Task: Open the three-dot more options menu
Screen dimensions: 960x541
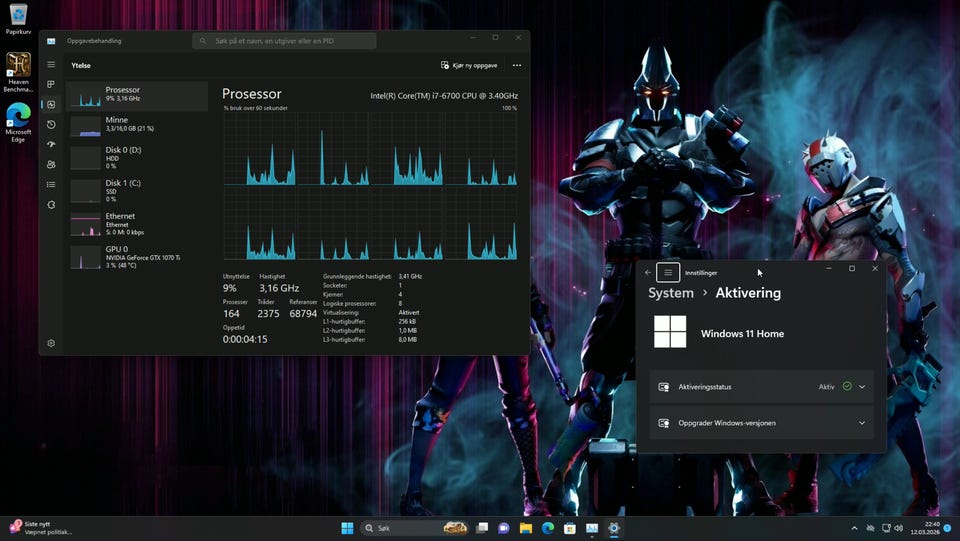Action: [x=516, y=65]
